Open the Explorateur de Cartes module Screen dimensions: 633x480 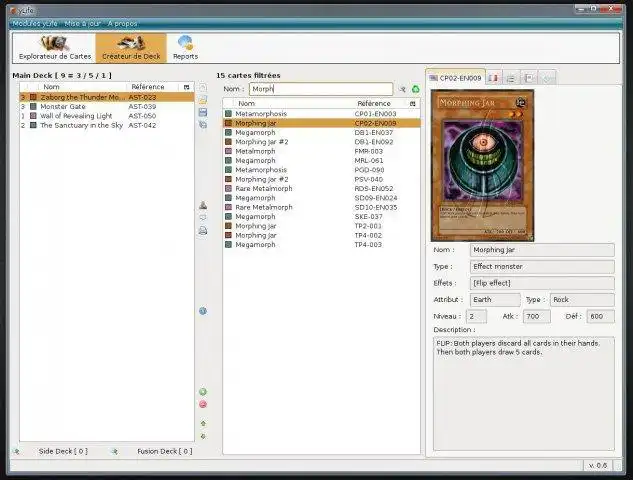pos(55,48)
